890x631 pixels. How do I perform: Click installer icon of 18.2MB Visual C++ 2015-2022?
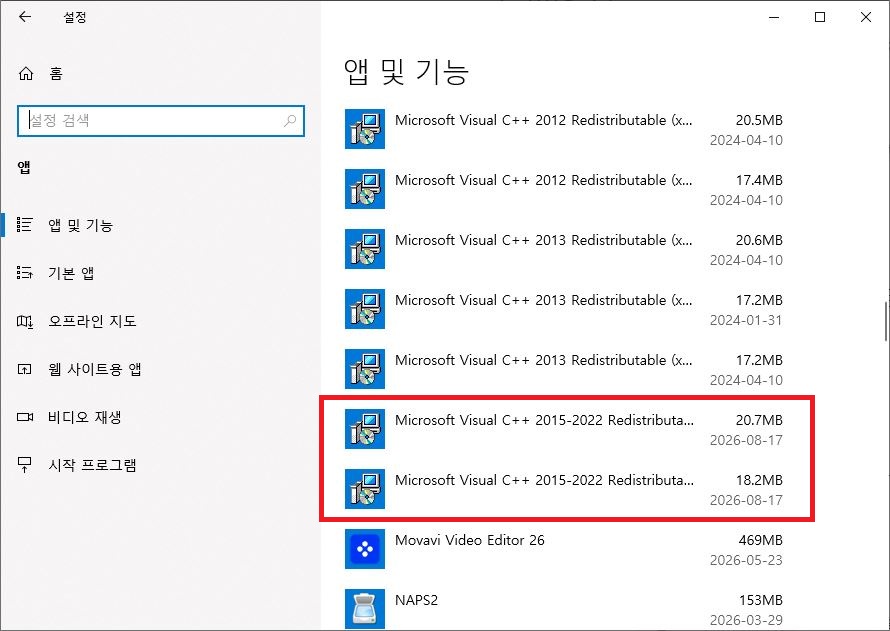[365, 489]
